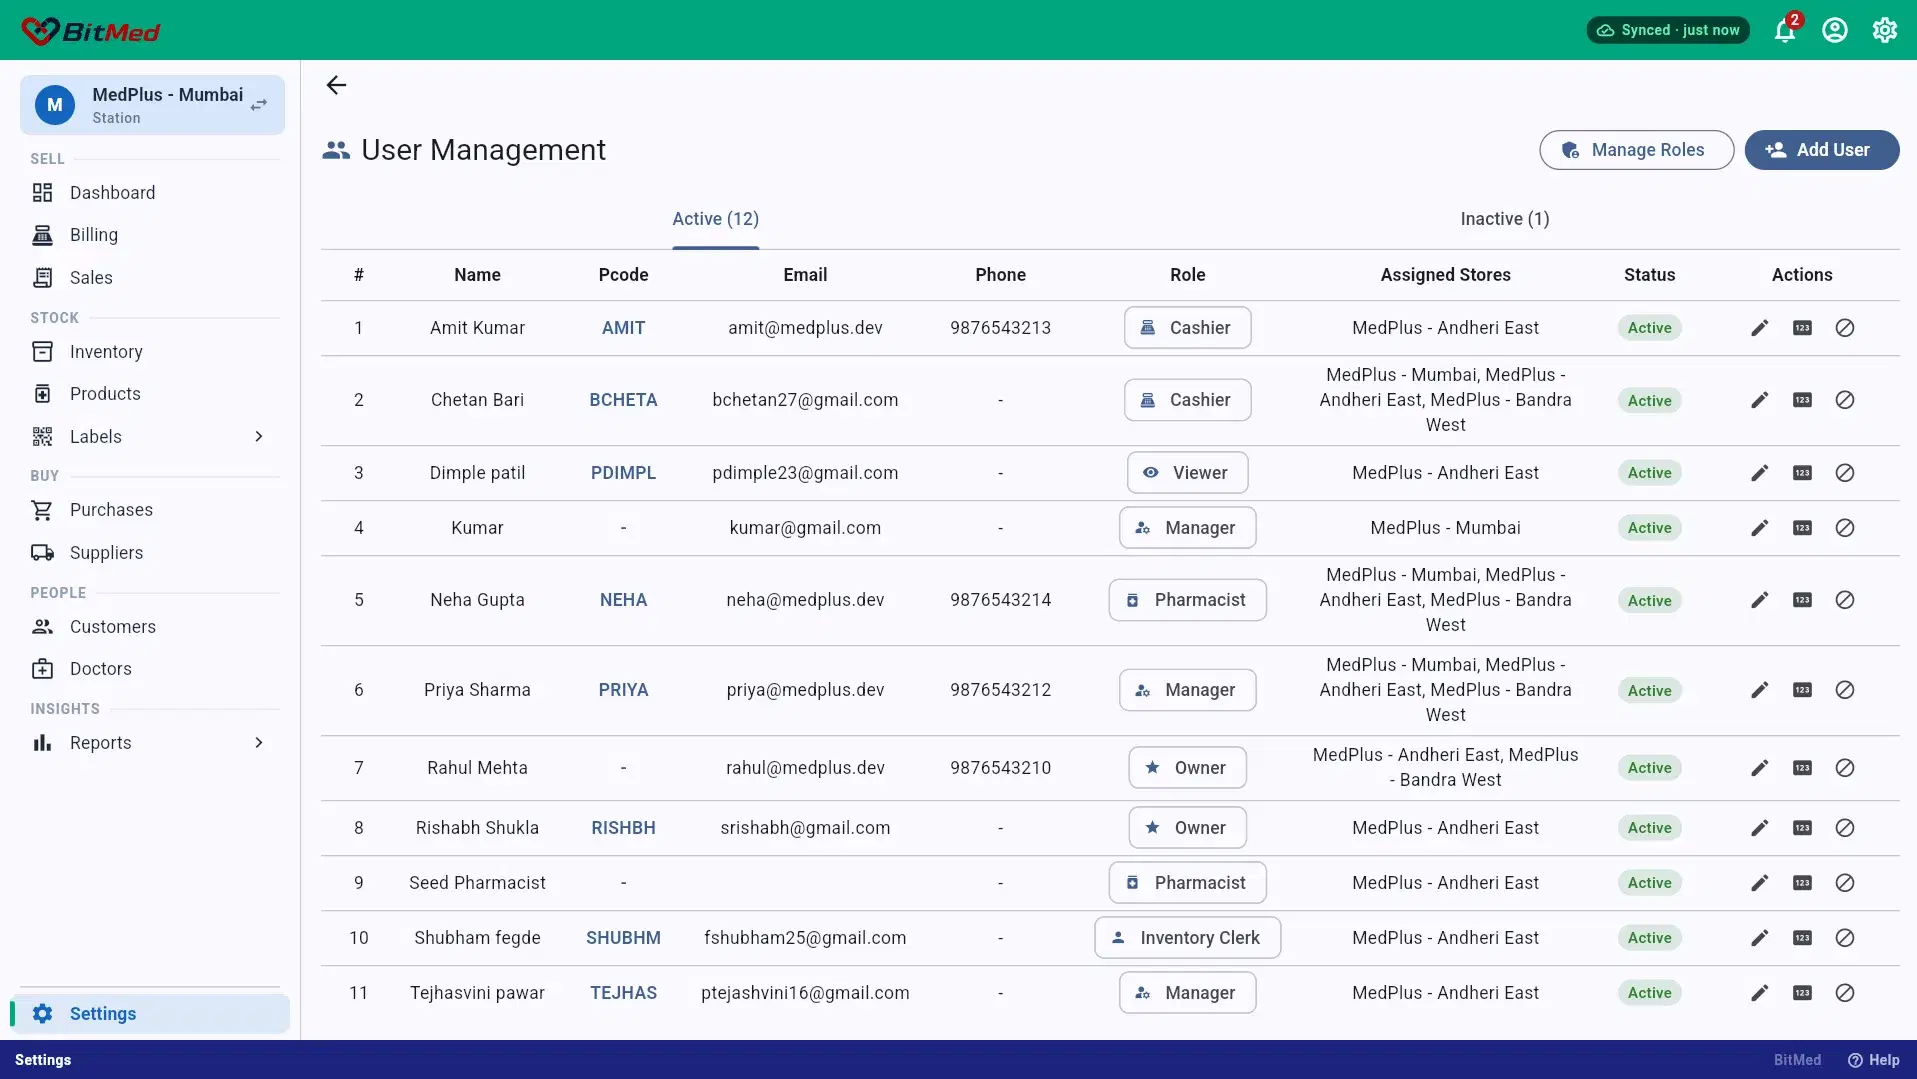Click the Add User button
The width and height of the screenshot is (1917, 1079).
point(1821,150)
